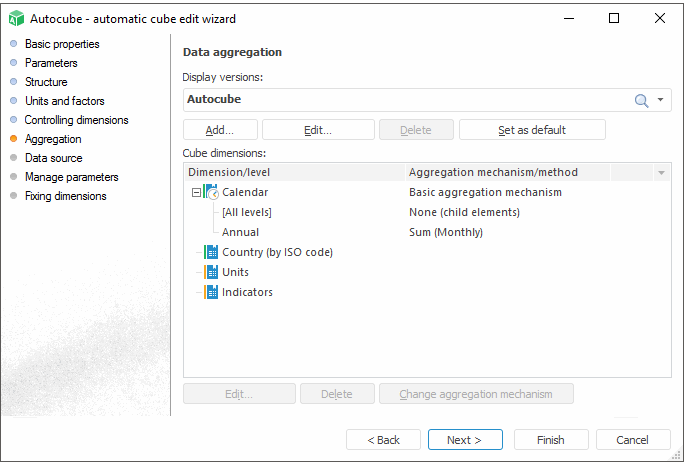Select the [All levels] row
Viewport: 684px width, 466px height.
tap(246, 212)
